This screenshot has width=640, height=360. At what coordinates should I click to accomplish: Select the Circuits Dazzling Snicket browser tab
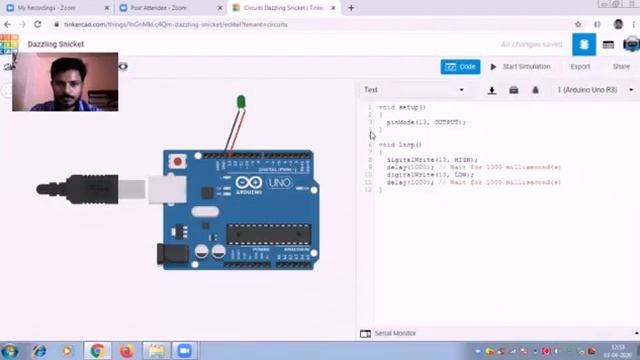point(283,8)
